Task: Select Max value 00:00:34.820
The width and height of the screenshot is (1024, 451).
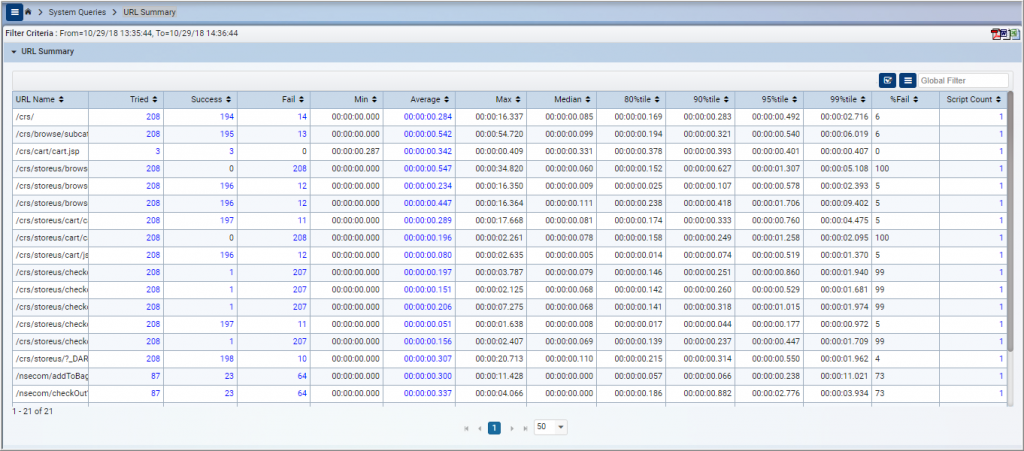Action: point(499,168)
